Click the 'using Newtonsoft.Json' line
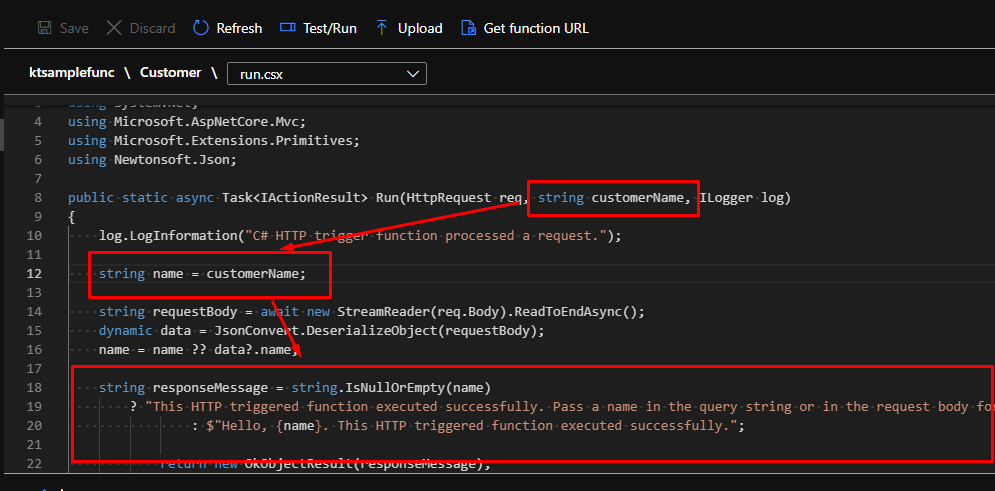Image resolution: width=995 pixels, height=491 pixels. click(x=152, y=160)
